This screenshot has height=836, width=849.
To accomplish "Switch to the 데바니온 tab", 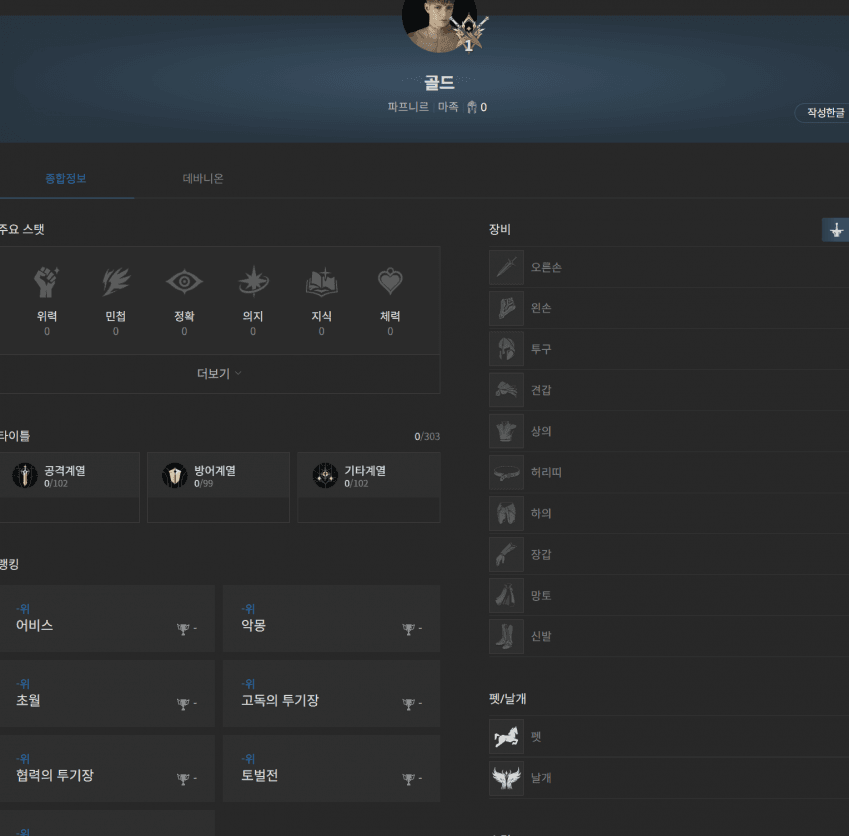I will [203, 179].
